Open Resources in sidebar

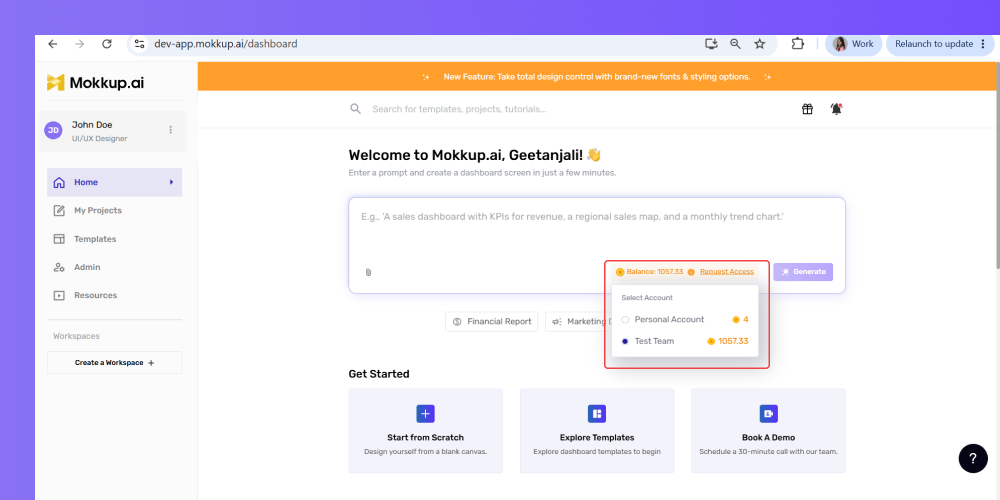pyautogui.click(x=115, y=295)
